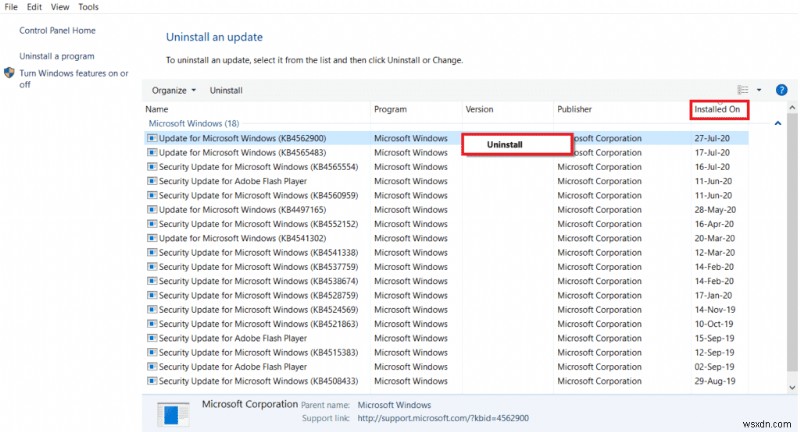This screenshot has height=432, width=800.
Task: Click the Uninstall toolbar button
Action: 226,90
